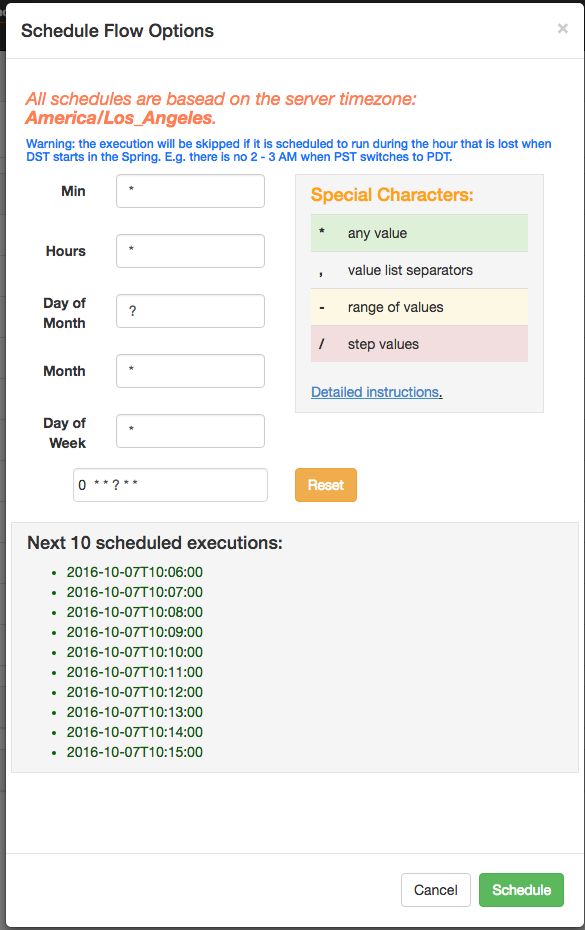Image resolution: width=585 pixels, height=930 pixels.
Task: Reset the cron schedule fields
Action: coord(326,485)
